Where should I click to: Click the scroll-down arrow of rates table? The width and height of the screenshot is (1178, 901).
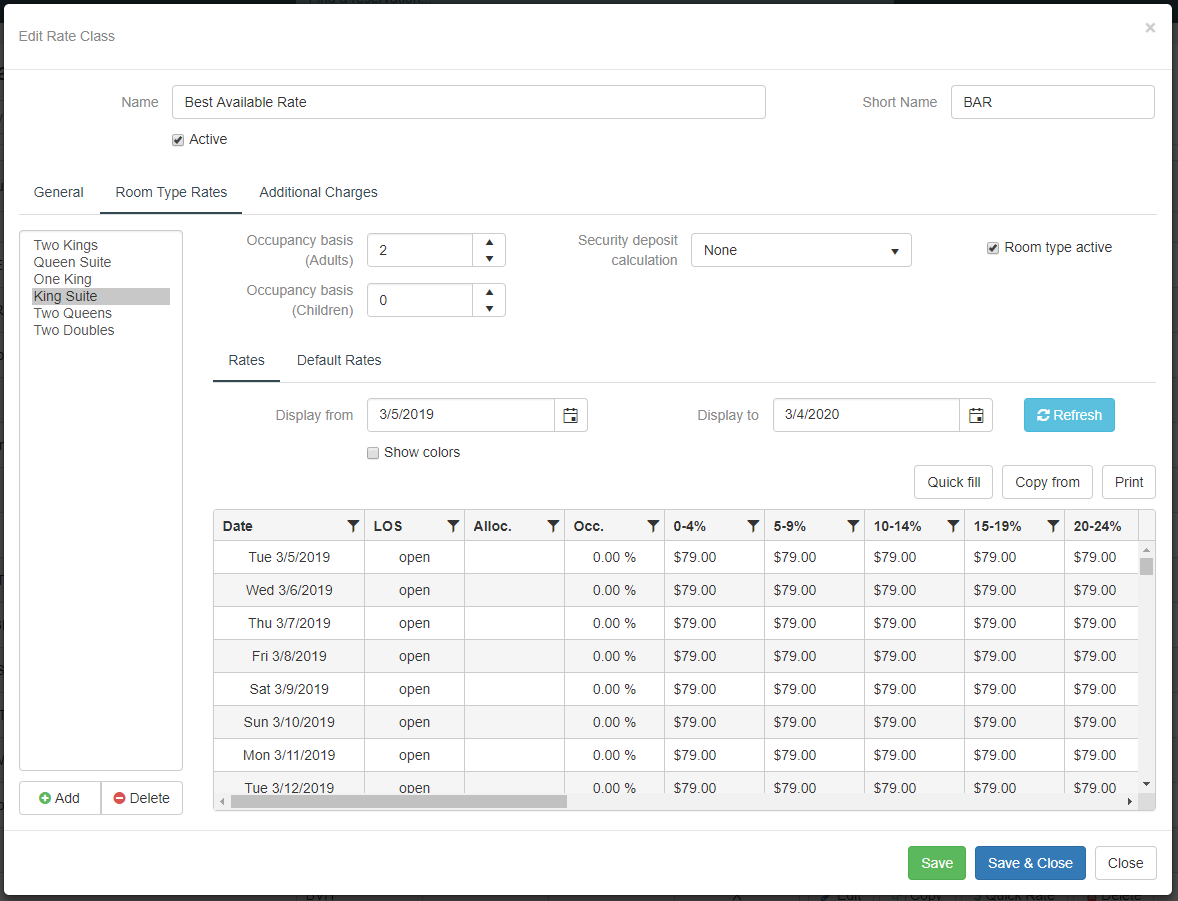click(1146, 784)
